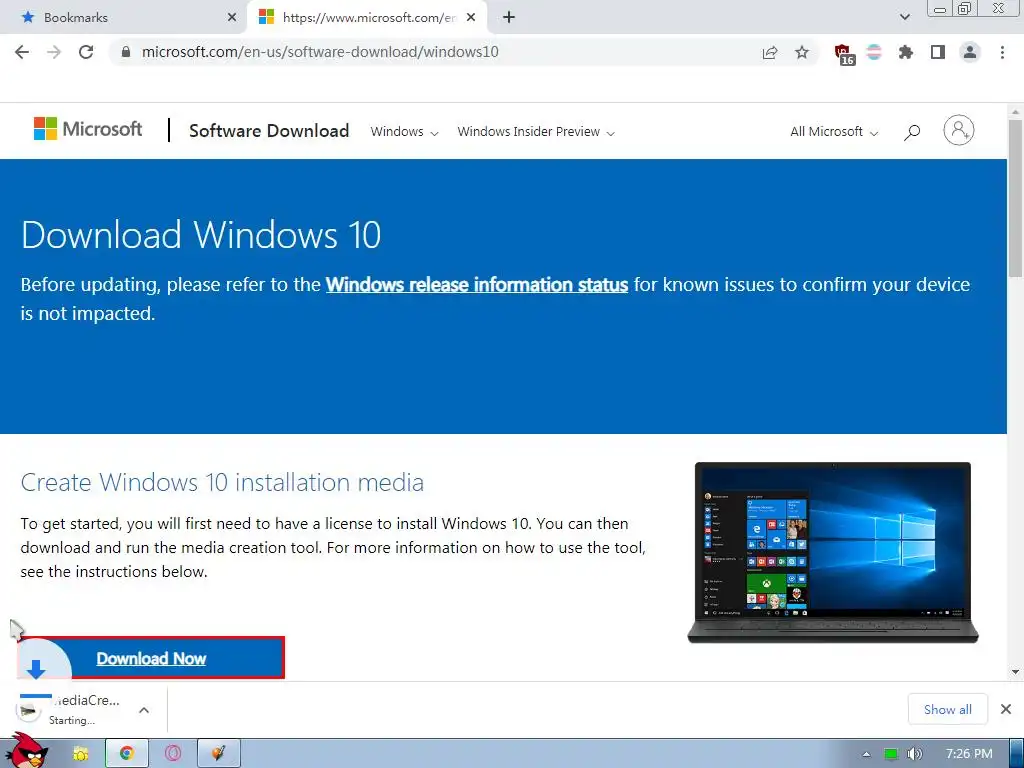Open the yellow folder taskbar icon

pyautogui.click(x=81, y=754)
